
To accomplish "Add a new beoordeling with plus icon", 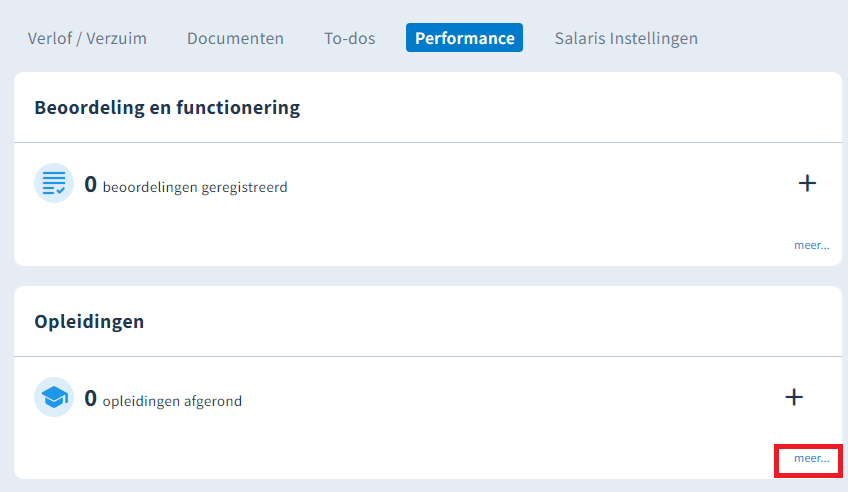I will [807, 183].
